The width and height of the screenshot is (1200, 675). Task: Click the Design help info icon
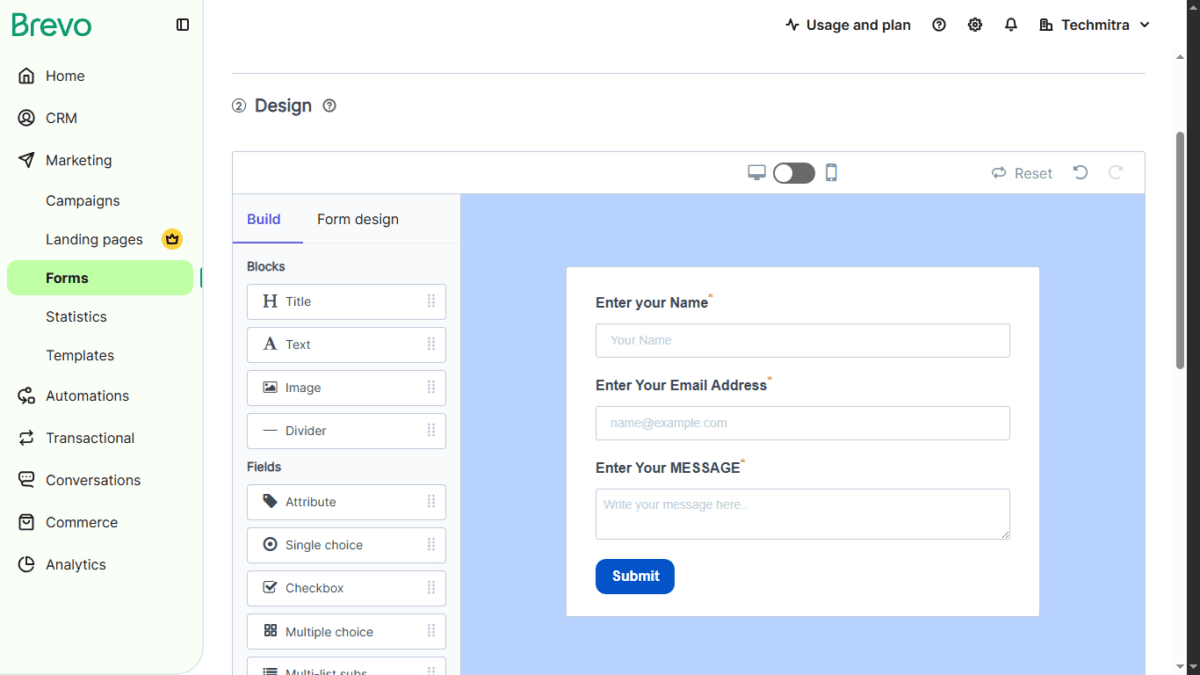click(329, 106)
